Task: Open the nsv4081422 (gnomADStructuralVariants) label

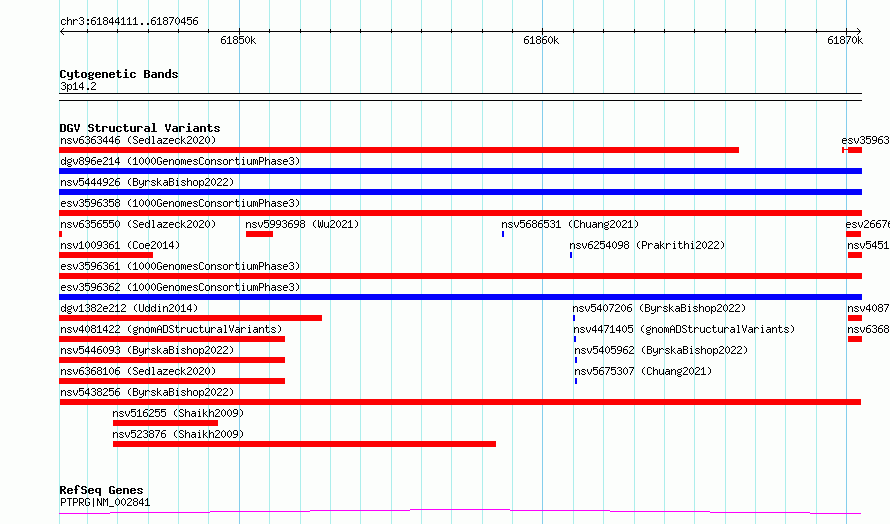Action: (171, 329)
